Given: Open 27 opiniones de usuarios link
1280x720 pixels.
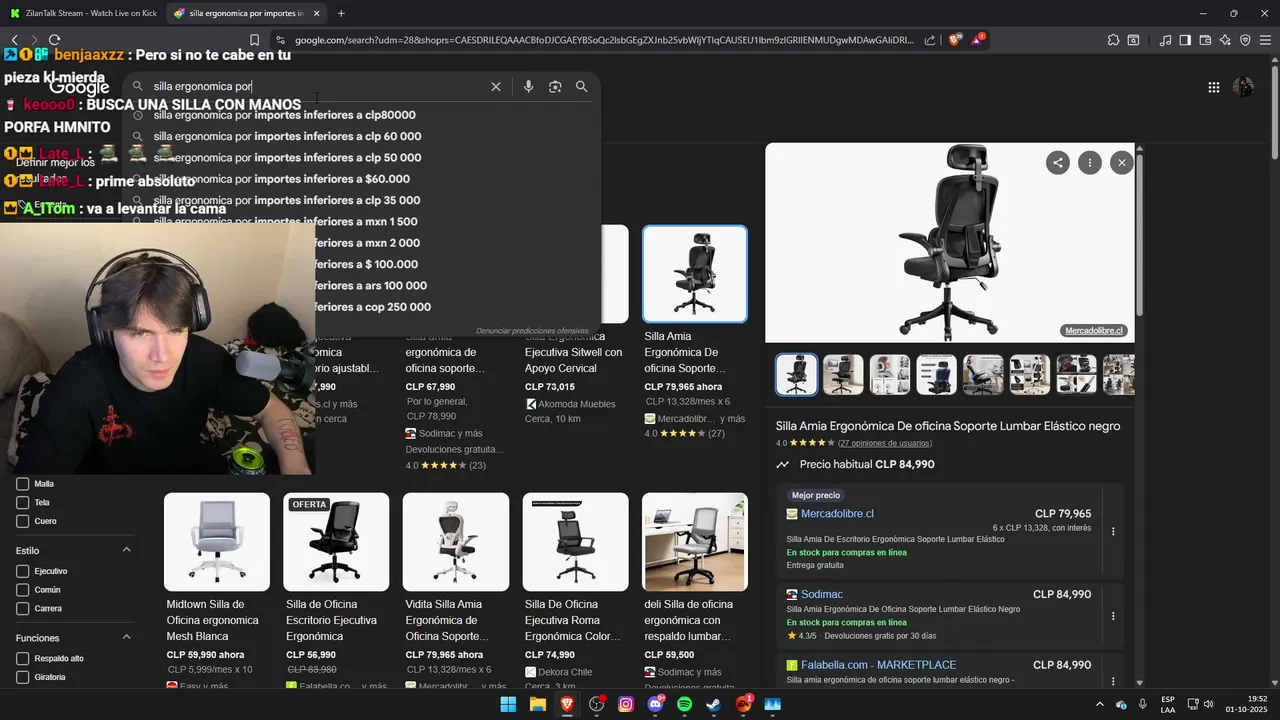Looking at the screenshot, I should pyautogui.click(x=885, y=443).
